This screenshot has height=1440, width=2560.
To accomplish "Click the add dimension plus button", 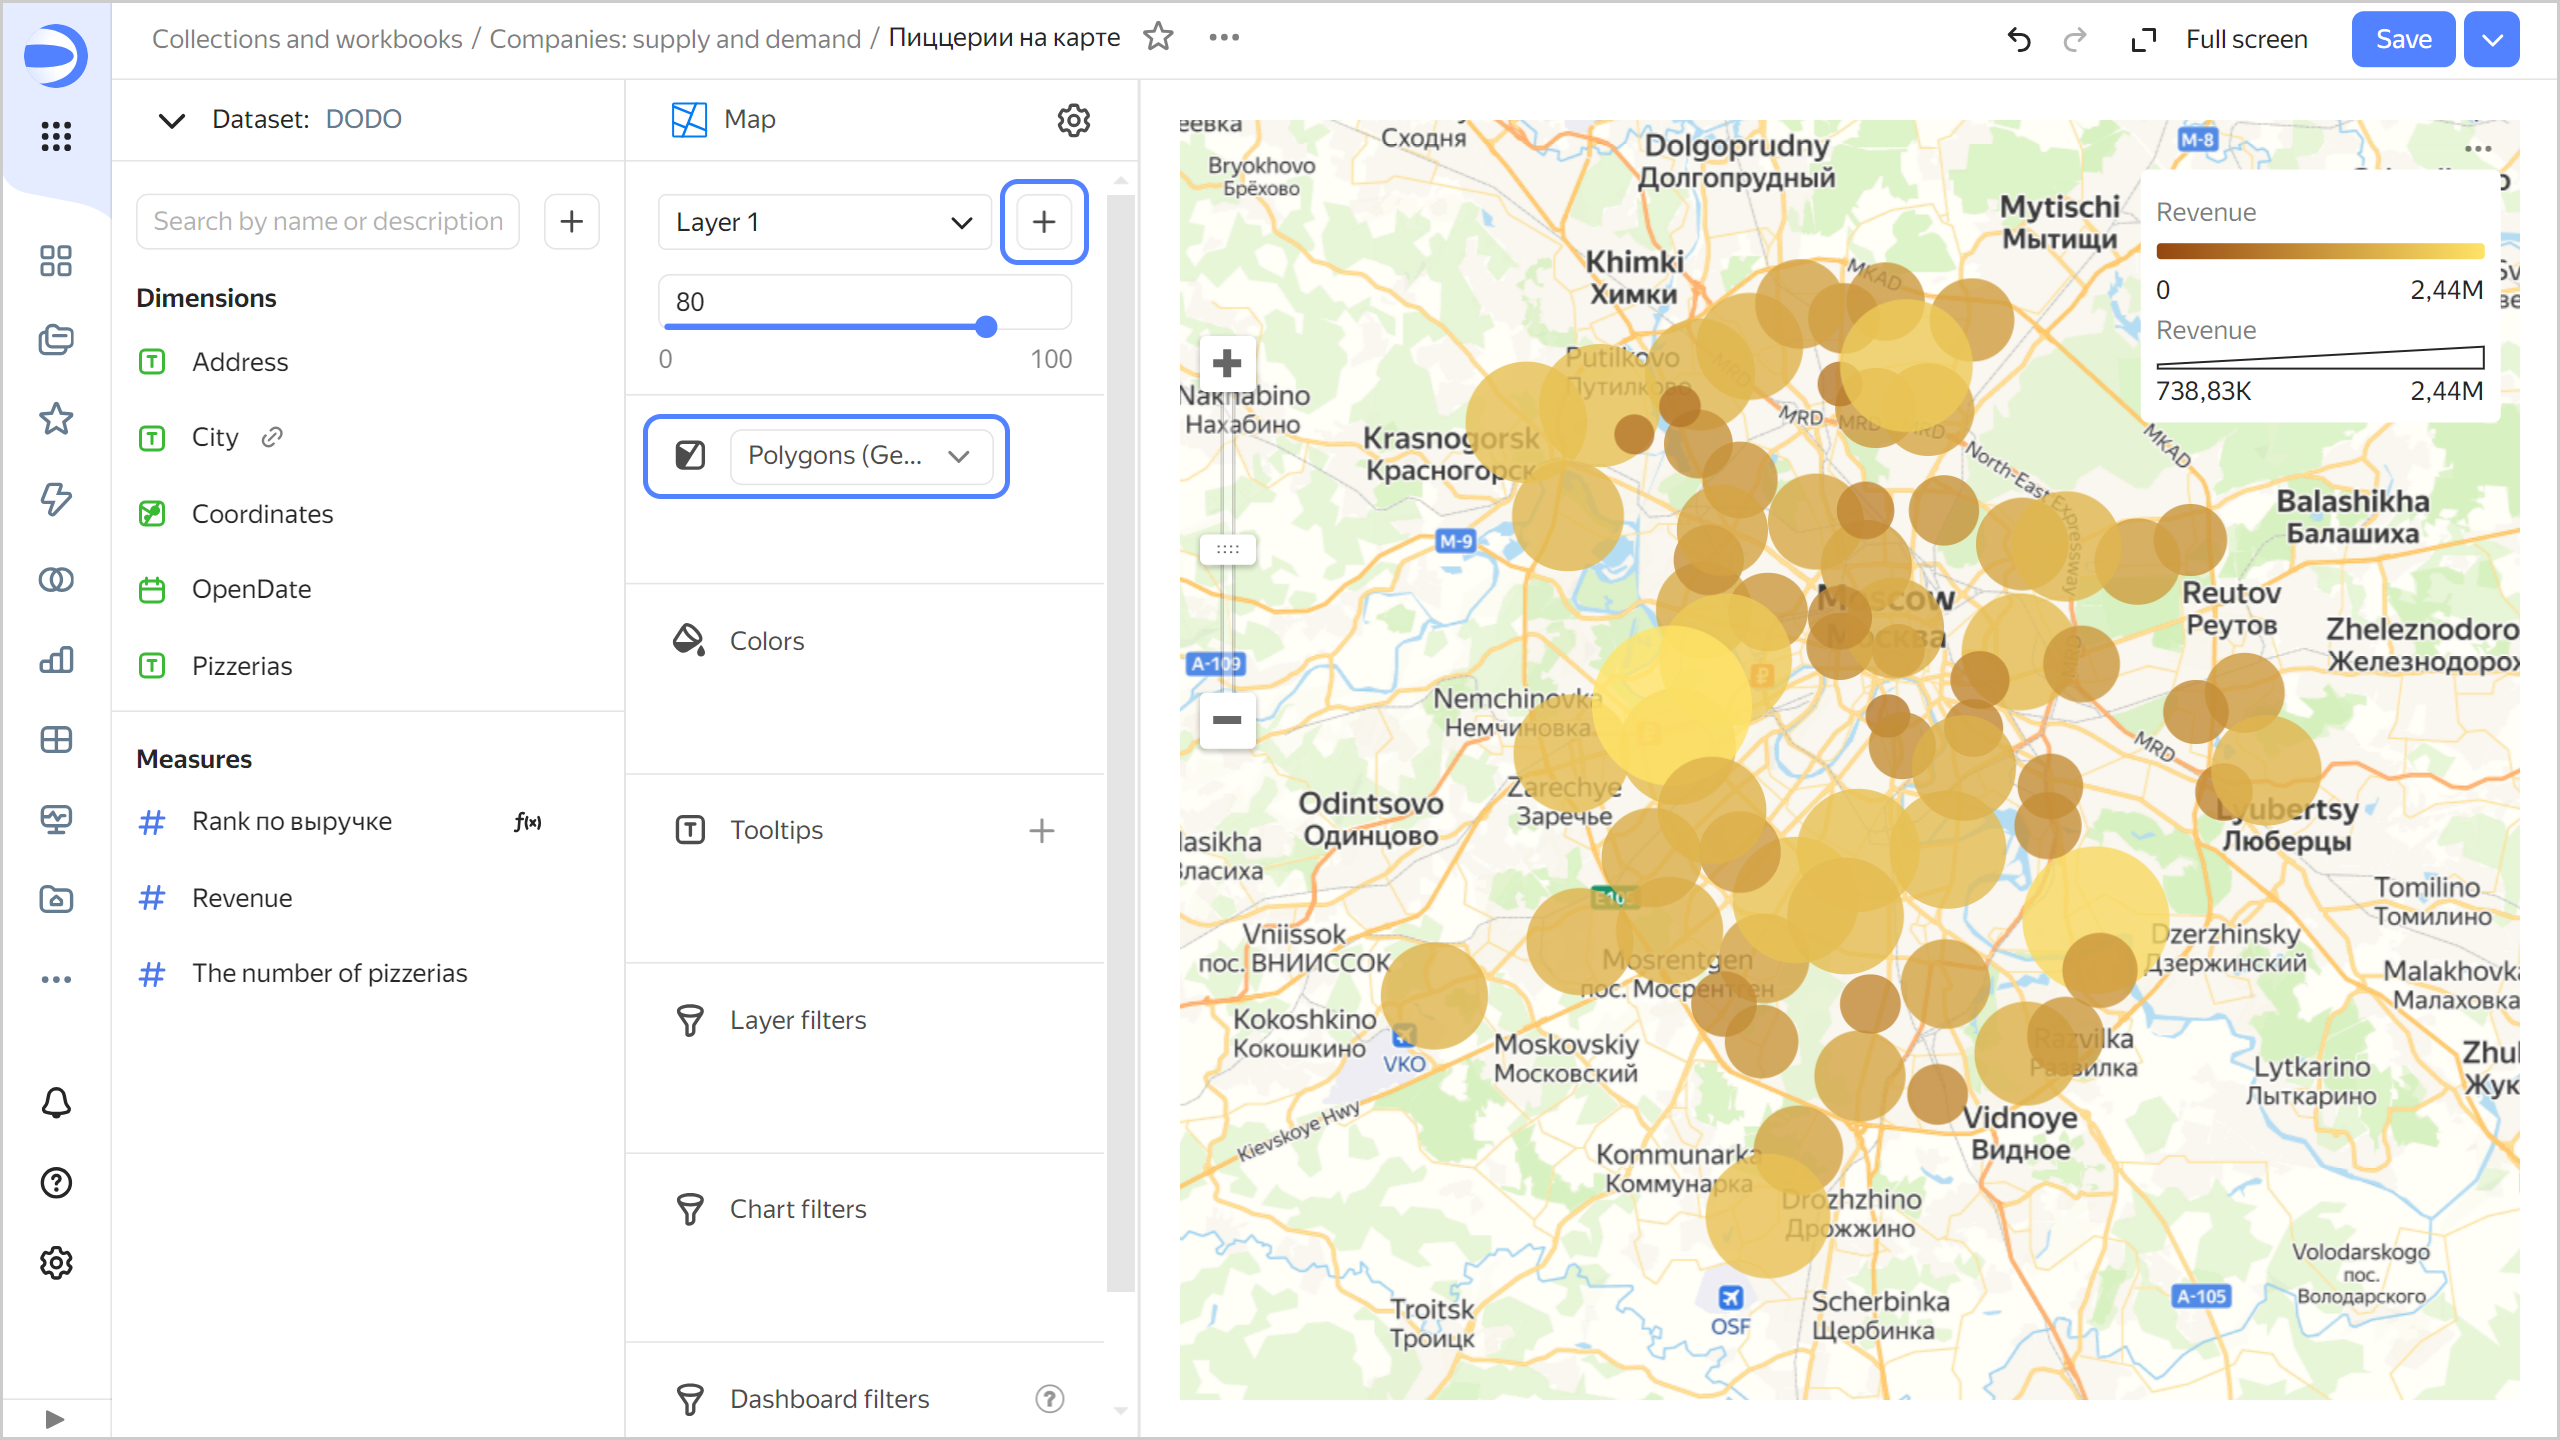I will click(x=573, y=220).
